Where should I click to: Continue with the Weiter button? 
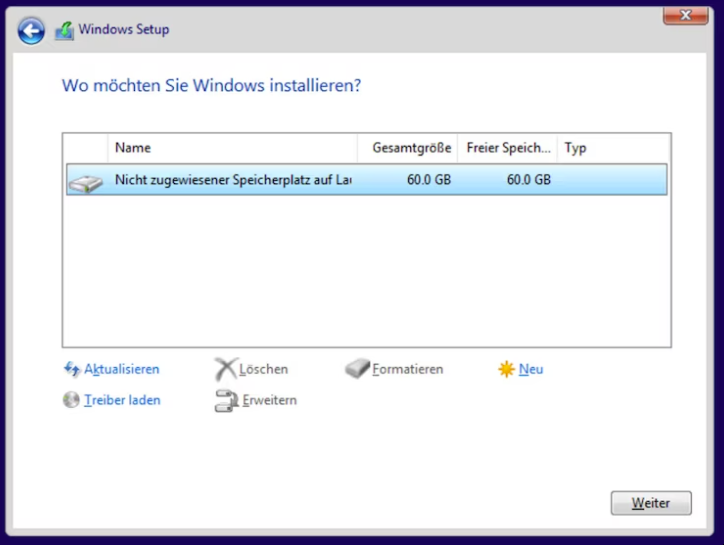[651, 503]
